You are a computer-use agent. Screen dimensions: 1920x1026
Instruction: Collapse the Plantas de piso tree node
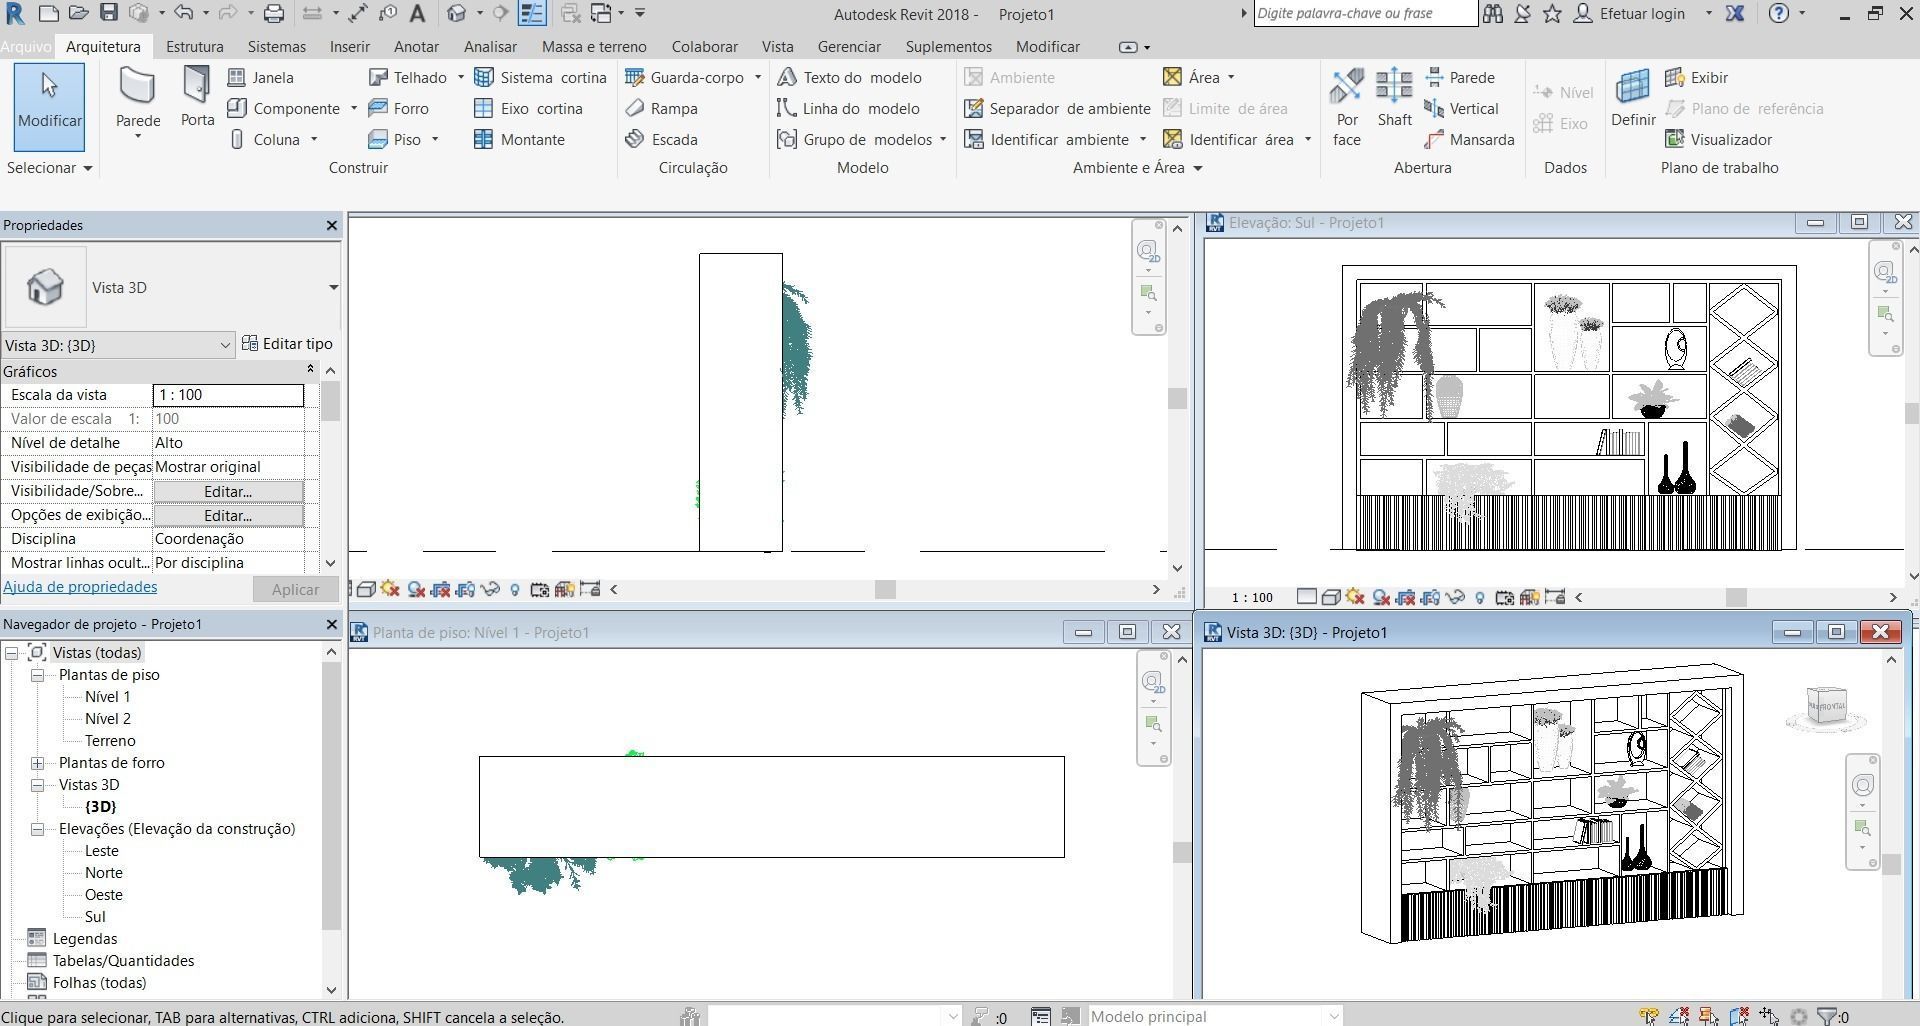(37, 675)
